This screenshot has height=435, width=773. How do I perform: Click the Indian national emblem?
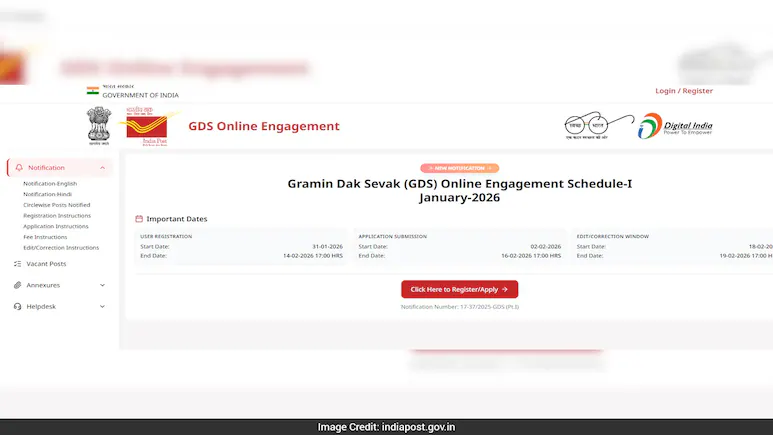(98, 127)
